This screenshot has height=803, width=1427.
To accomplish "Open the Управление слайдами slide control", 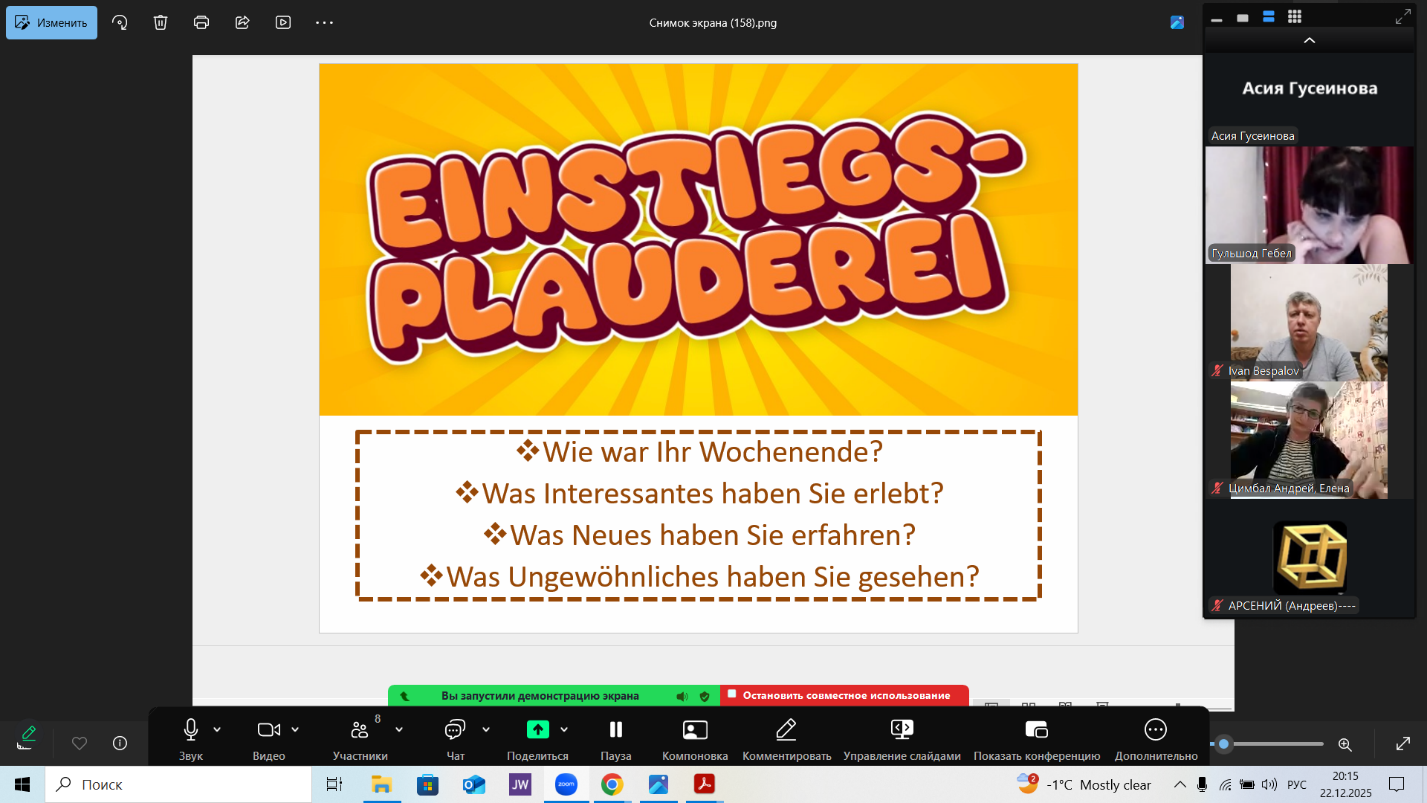I will (x=902, y=730).
